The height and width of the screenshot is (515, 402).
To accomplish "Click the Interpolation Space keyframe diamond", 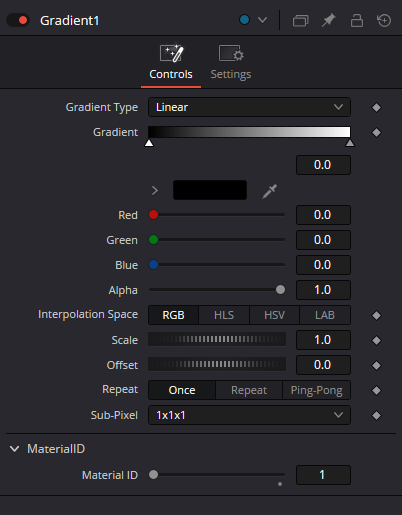I will 376,315.
